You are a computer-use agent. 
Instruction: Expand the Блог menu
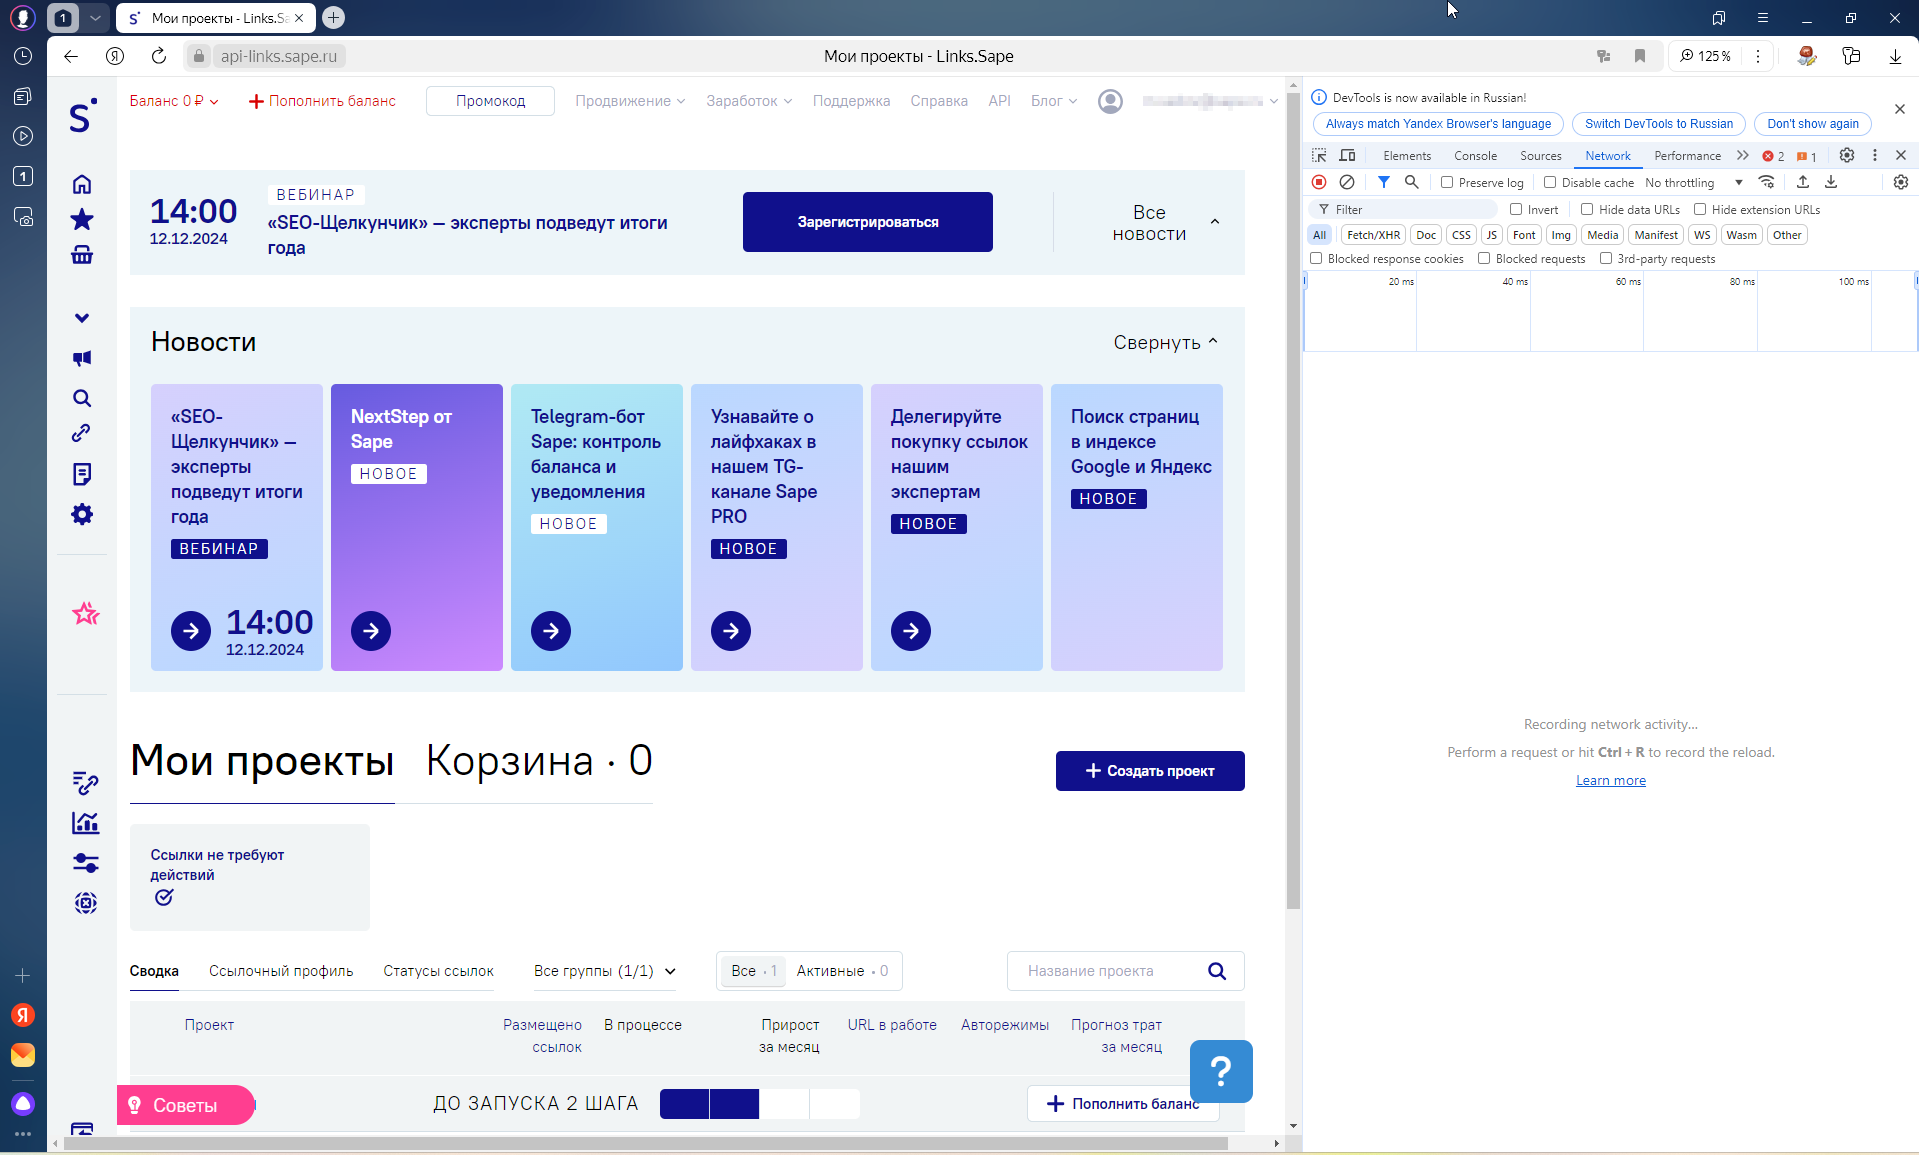[1054, 101]
